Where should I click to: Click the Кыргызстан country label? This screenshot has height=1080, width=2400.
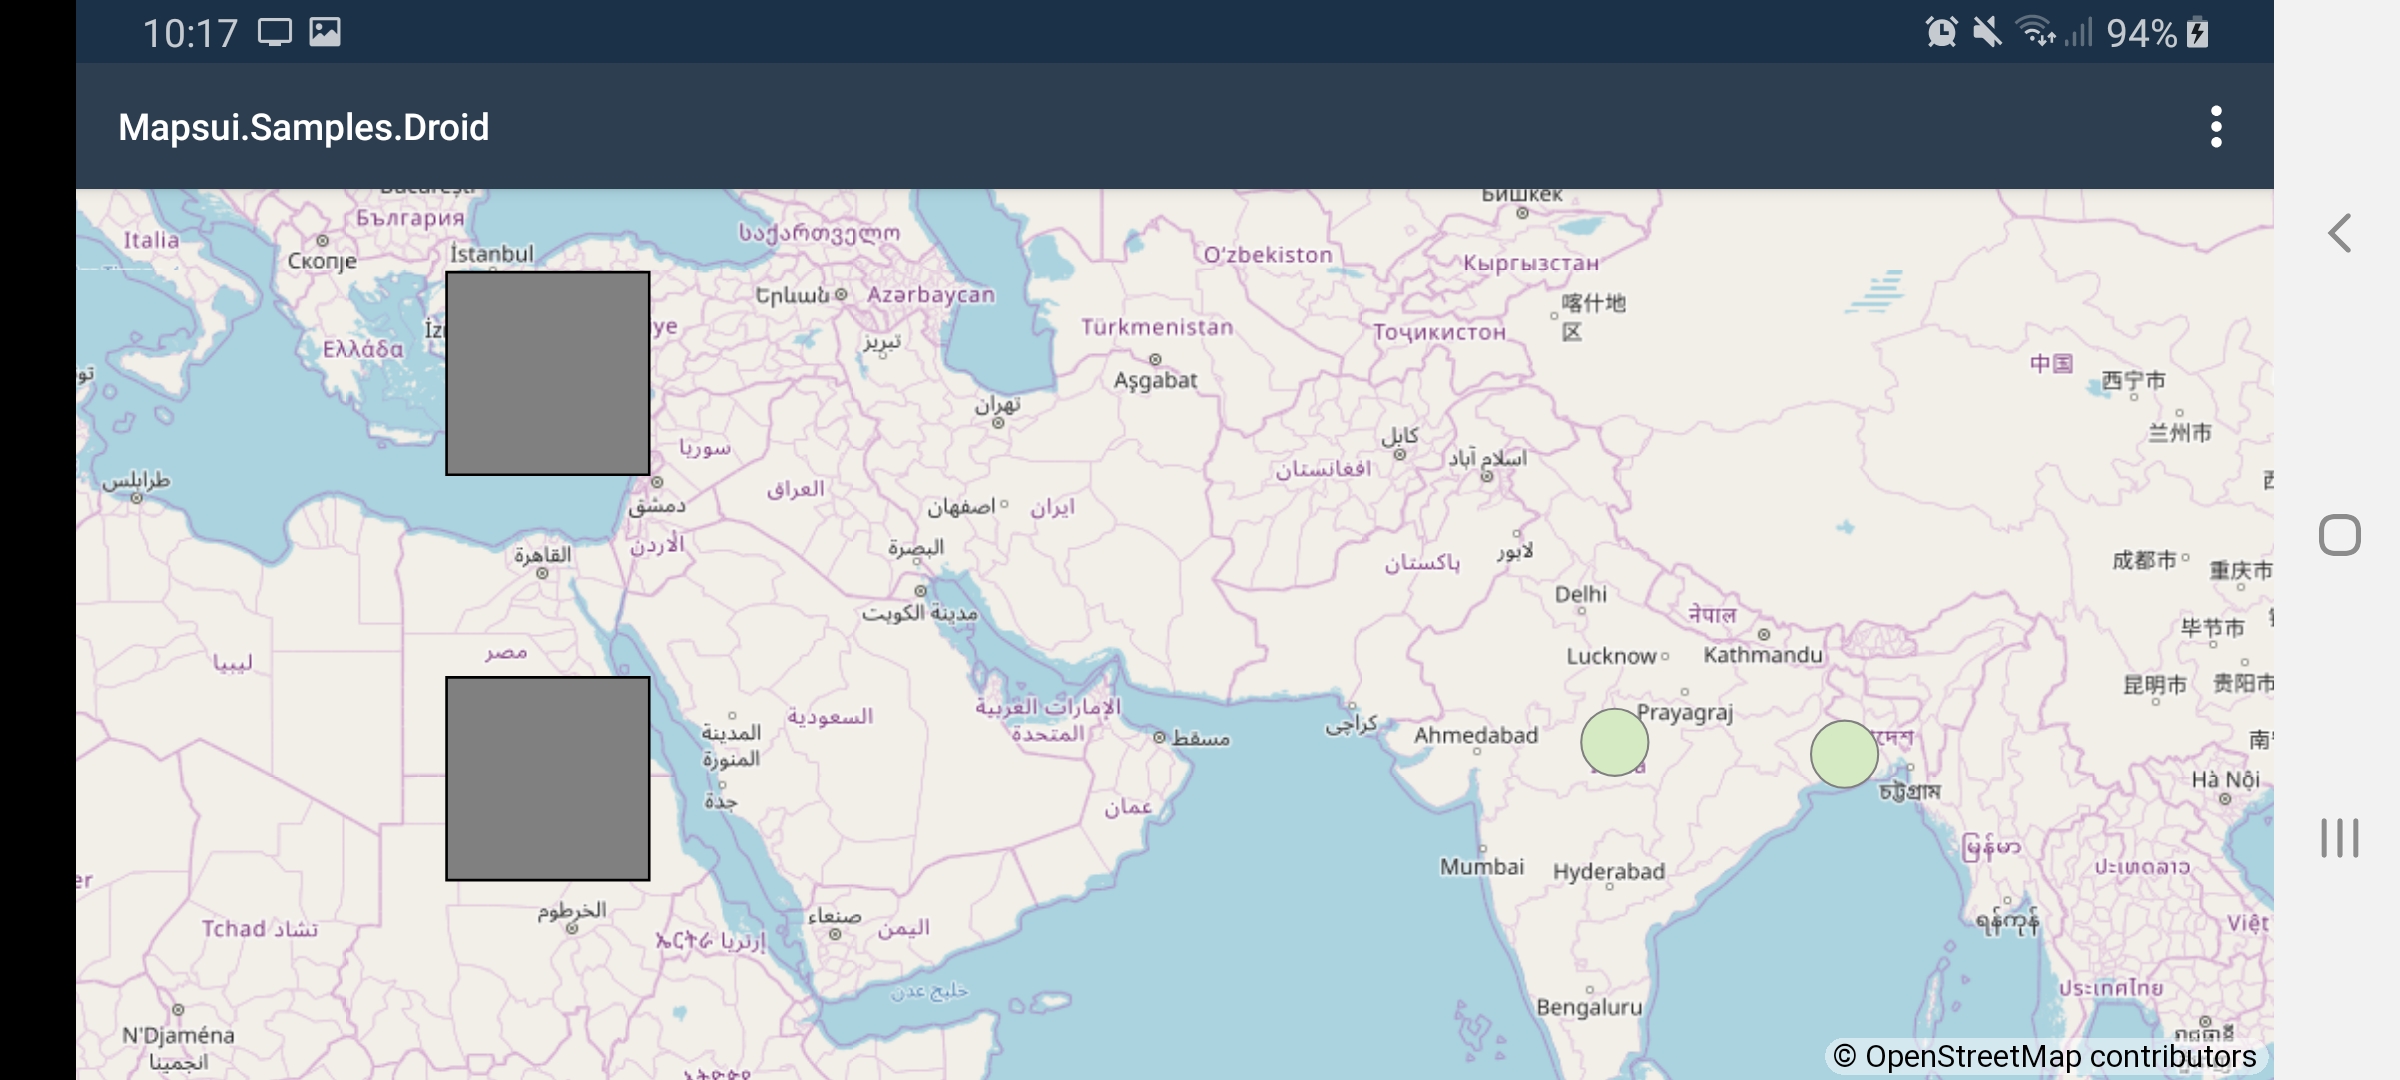point(1531,263)
